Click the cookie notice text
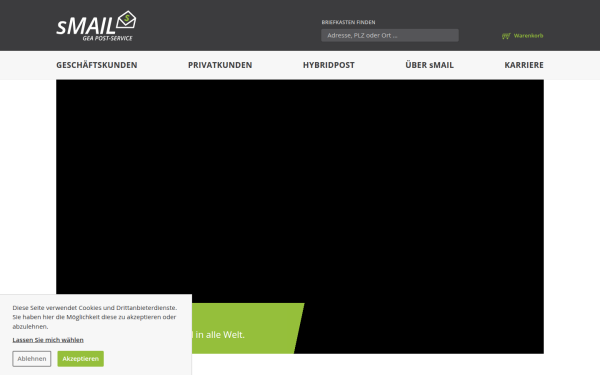The image size is (600, 375). pos(95,317)
